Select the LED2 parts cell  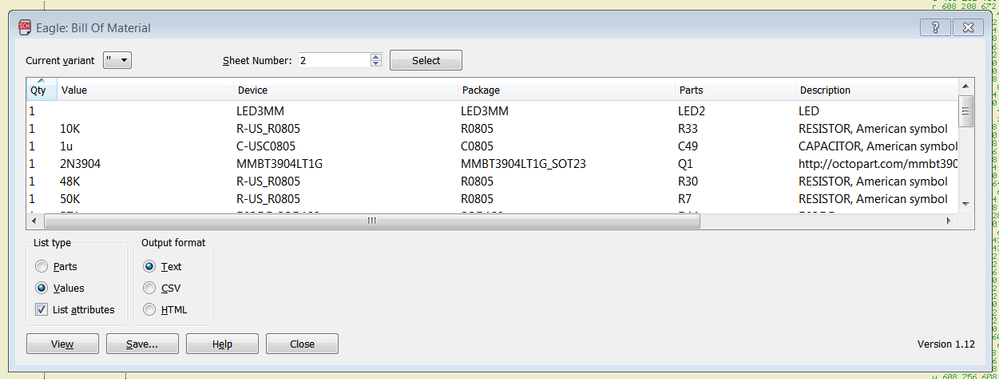click(692, 111)
